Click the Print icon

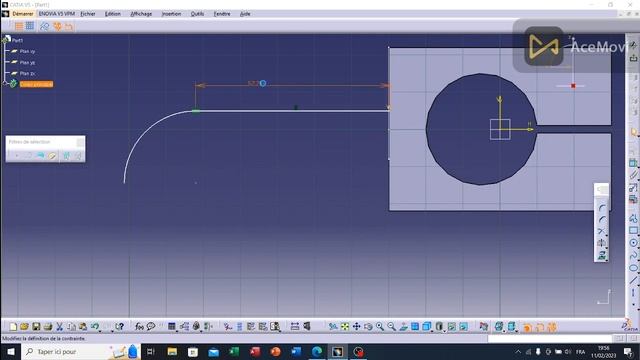point(48,327)
